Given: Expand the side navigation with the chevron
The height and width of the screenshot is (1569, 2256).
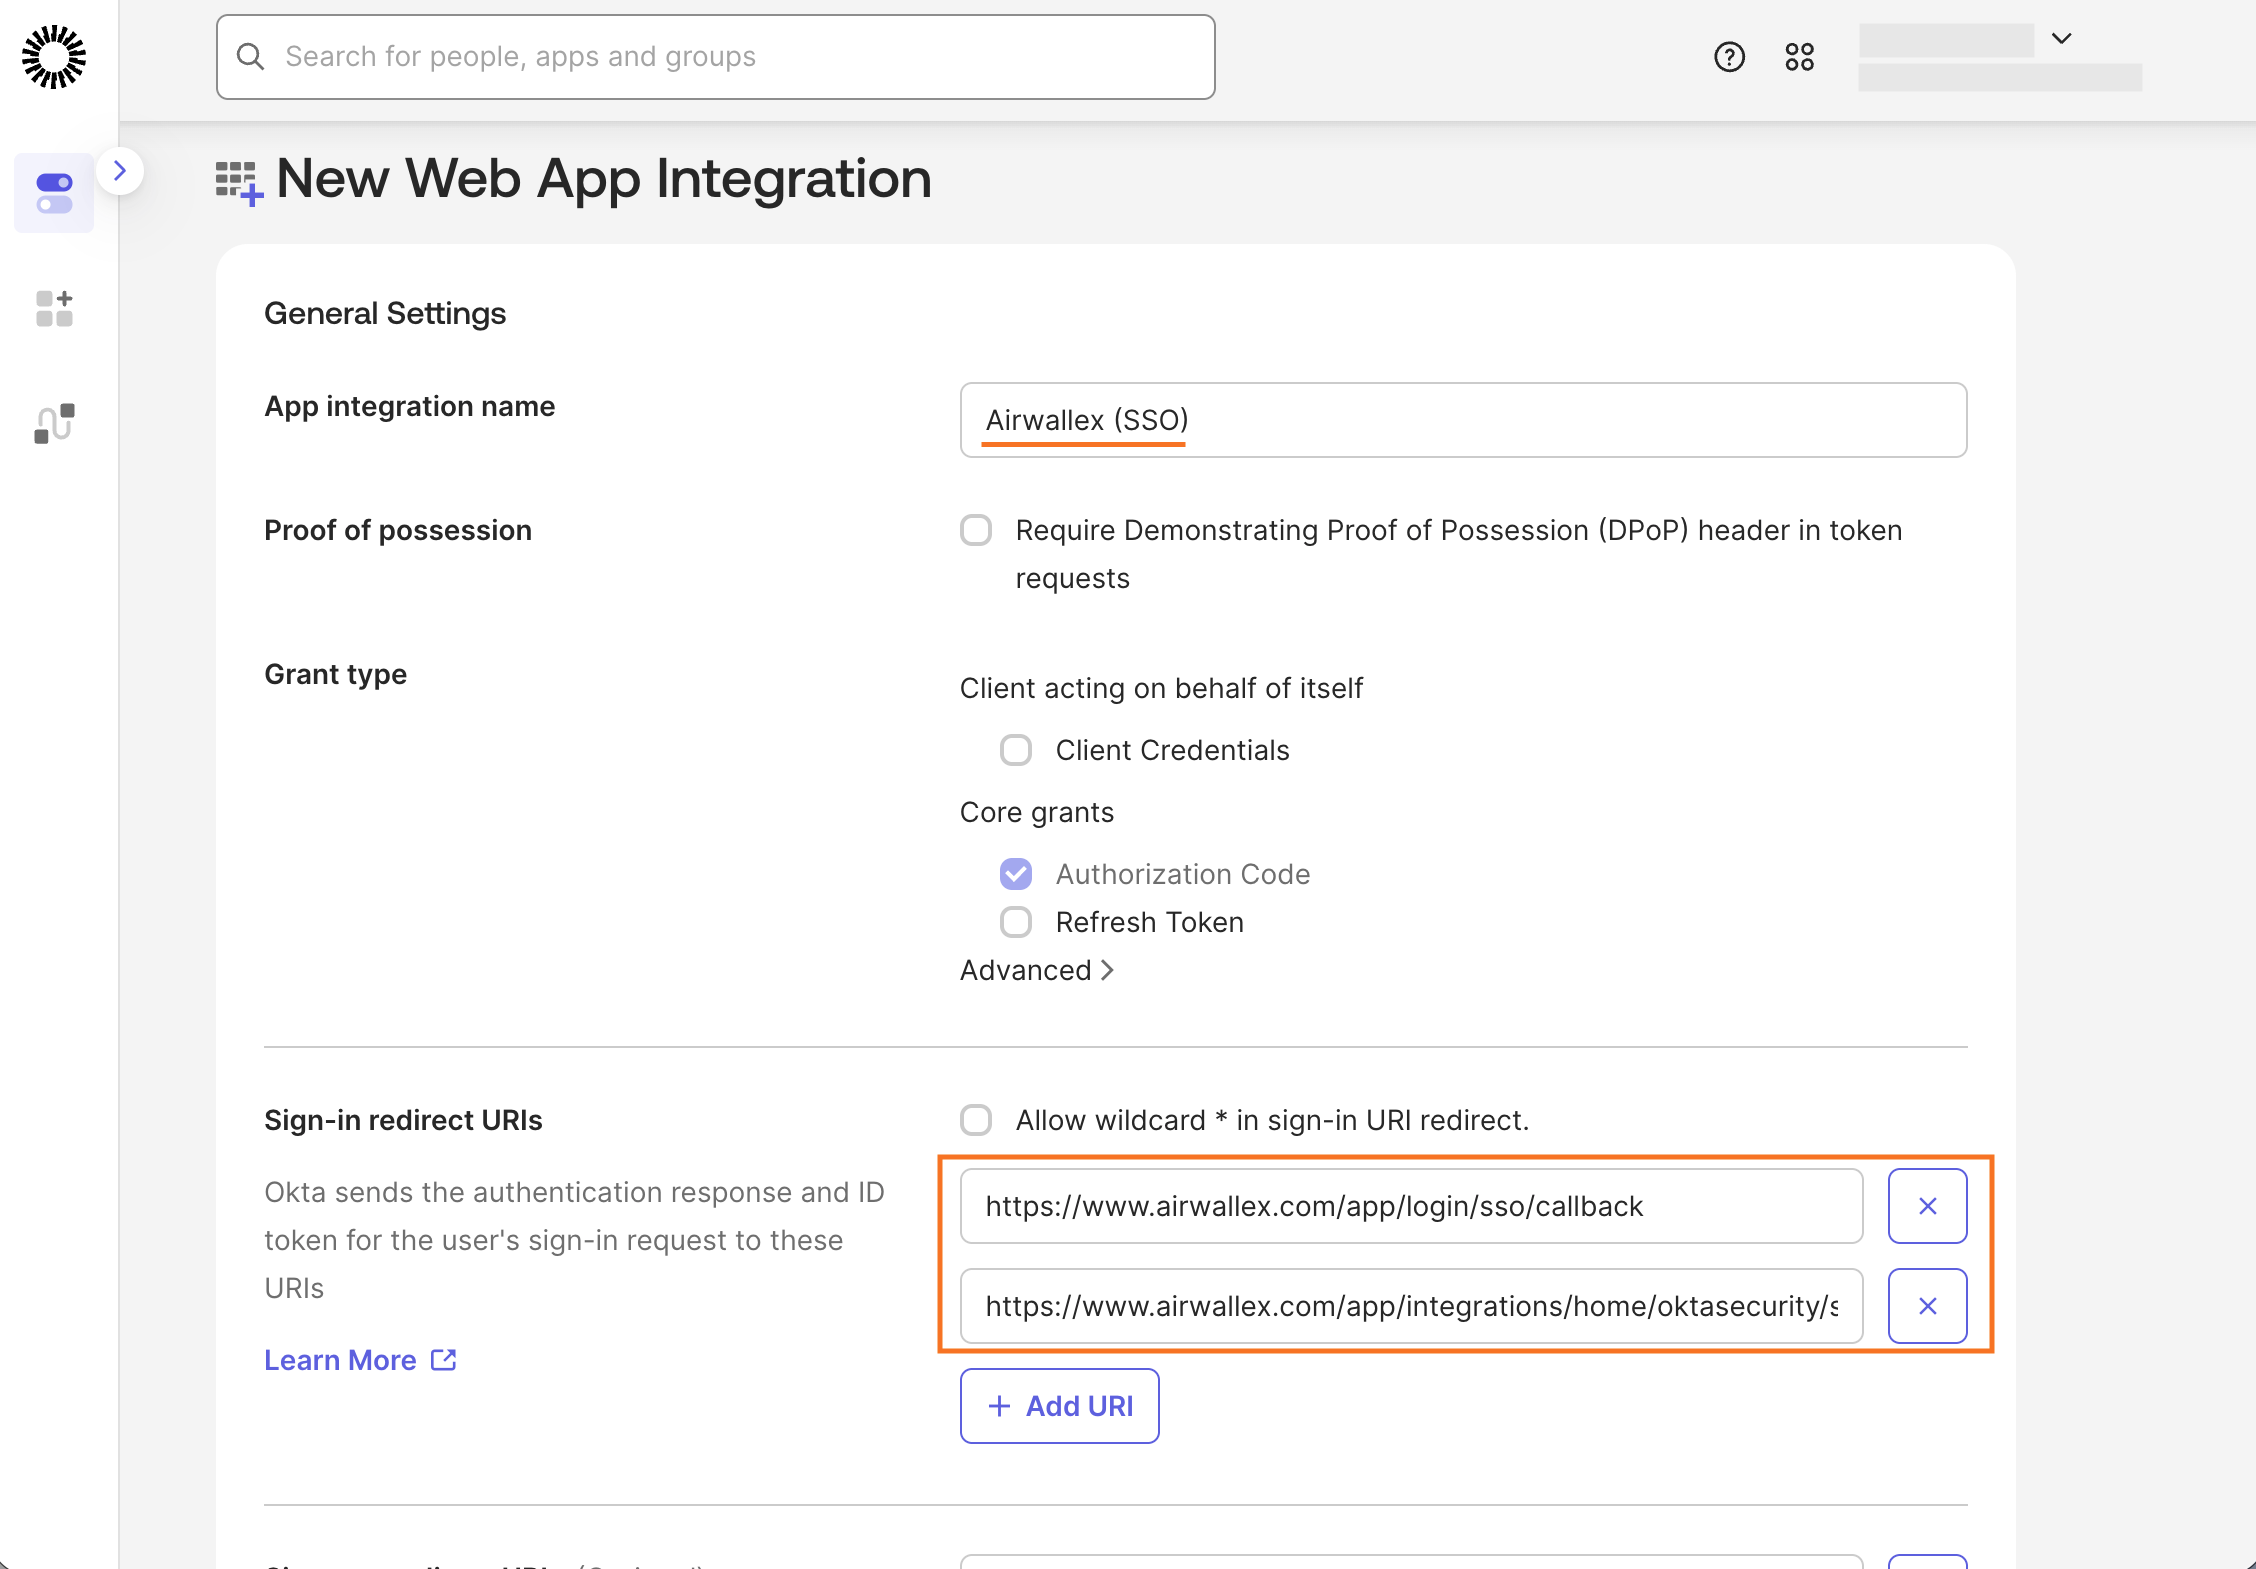Looking at the screenshot, I should pos(120,171).
